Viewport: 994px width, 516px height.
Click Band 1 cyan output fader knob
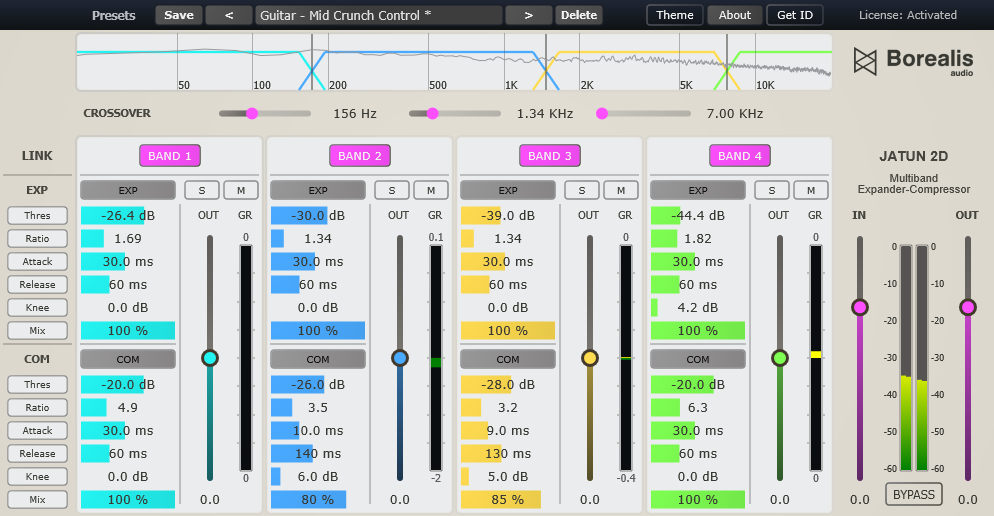point(210,358)
